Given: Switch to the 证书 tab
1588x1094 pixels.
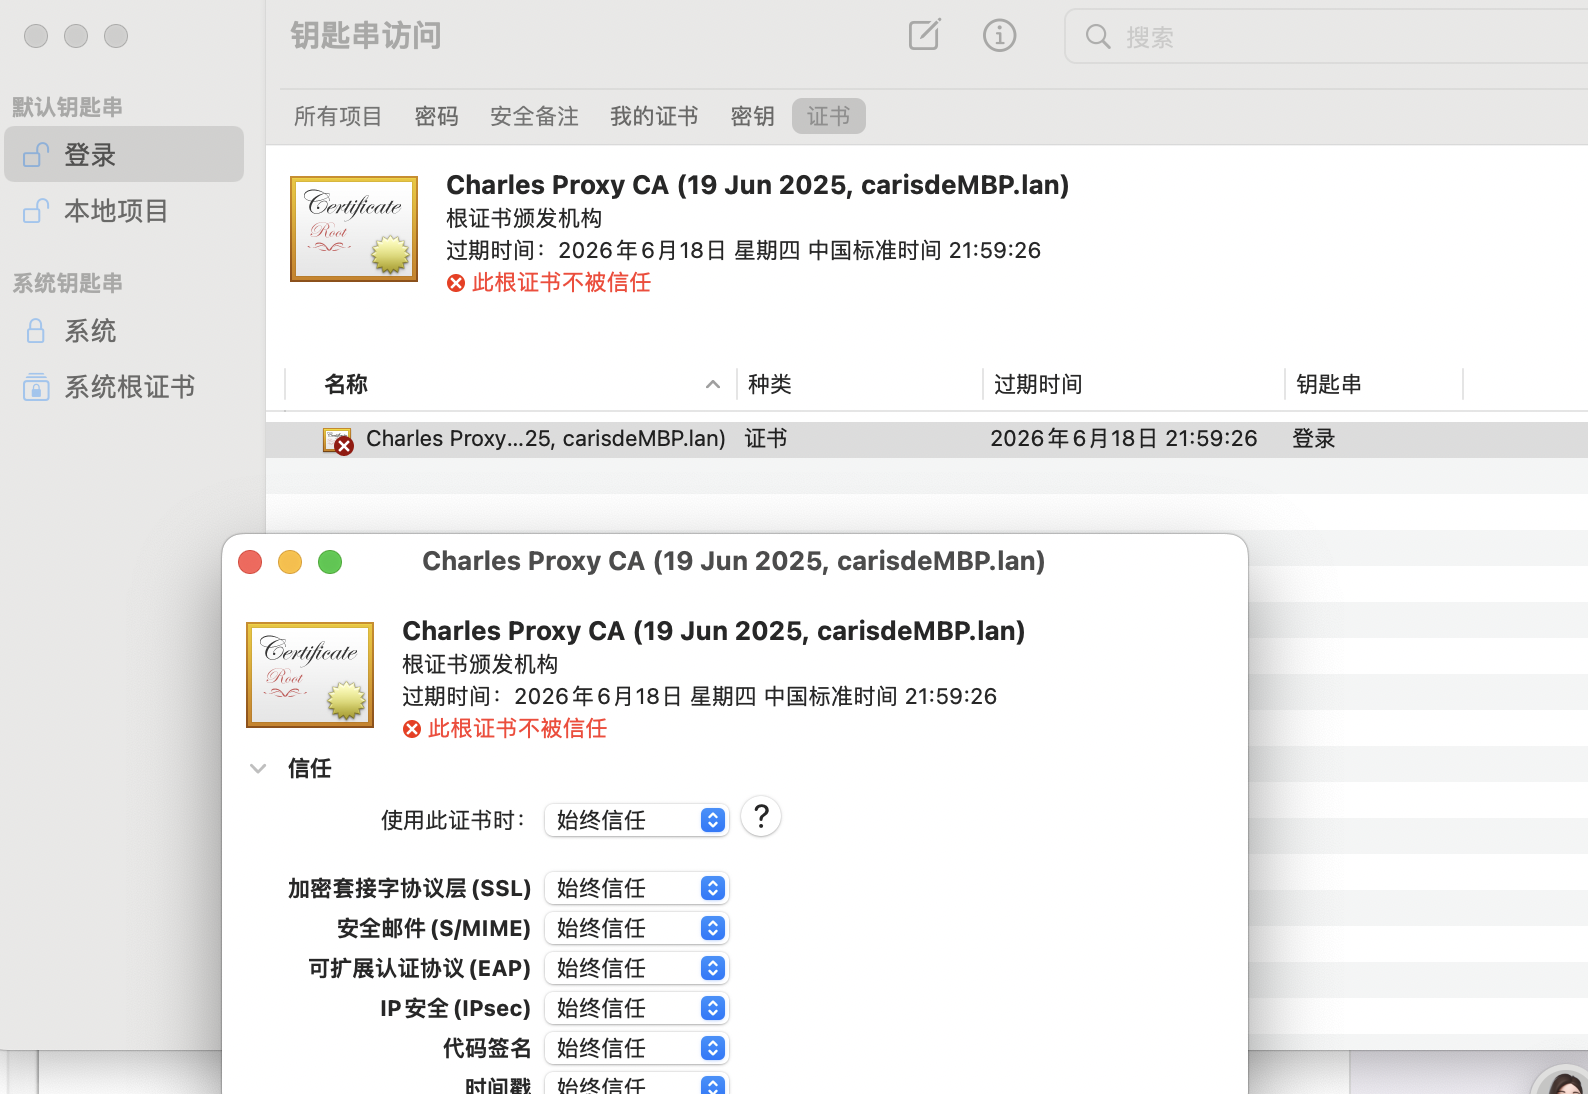Looking at the screenshot, I should [x=829, y=116].
